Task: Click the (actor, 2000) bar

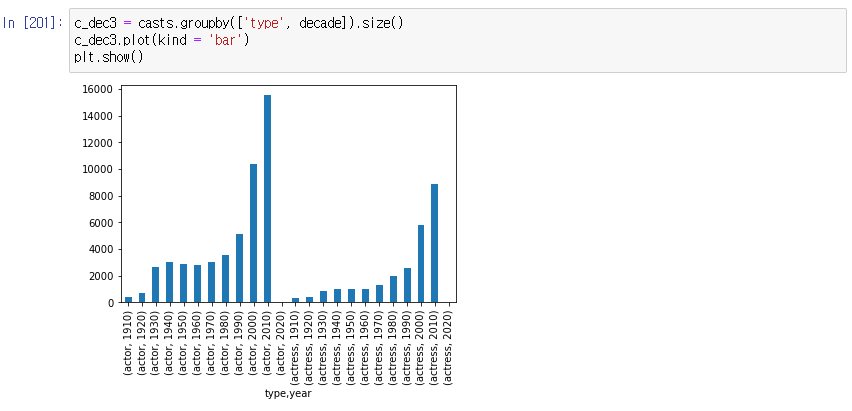Action: 253,233
